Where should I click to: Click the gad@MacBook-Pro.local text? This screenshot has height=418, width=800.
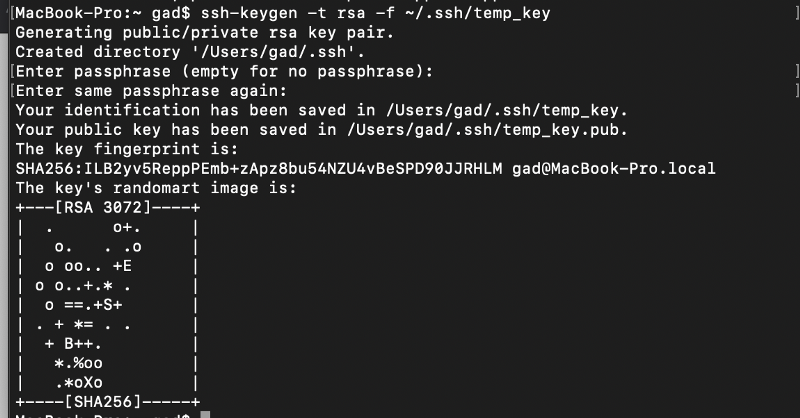tap(614, 168)
